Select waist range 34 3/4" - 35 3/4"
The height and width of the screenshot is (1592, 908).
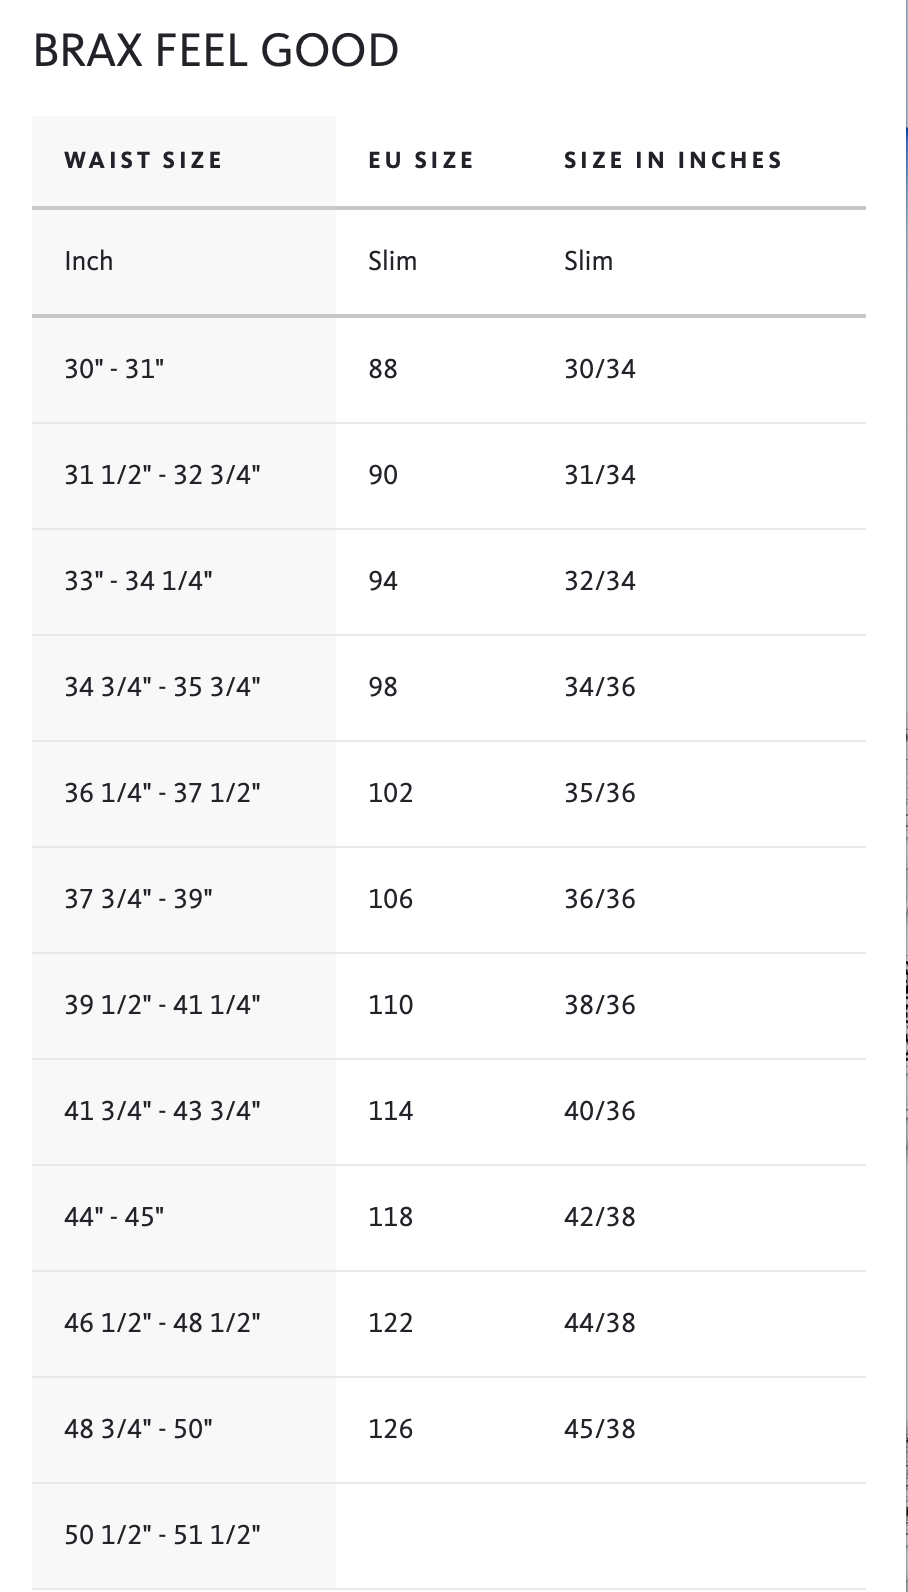pos(162,687)
